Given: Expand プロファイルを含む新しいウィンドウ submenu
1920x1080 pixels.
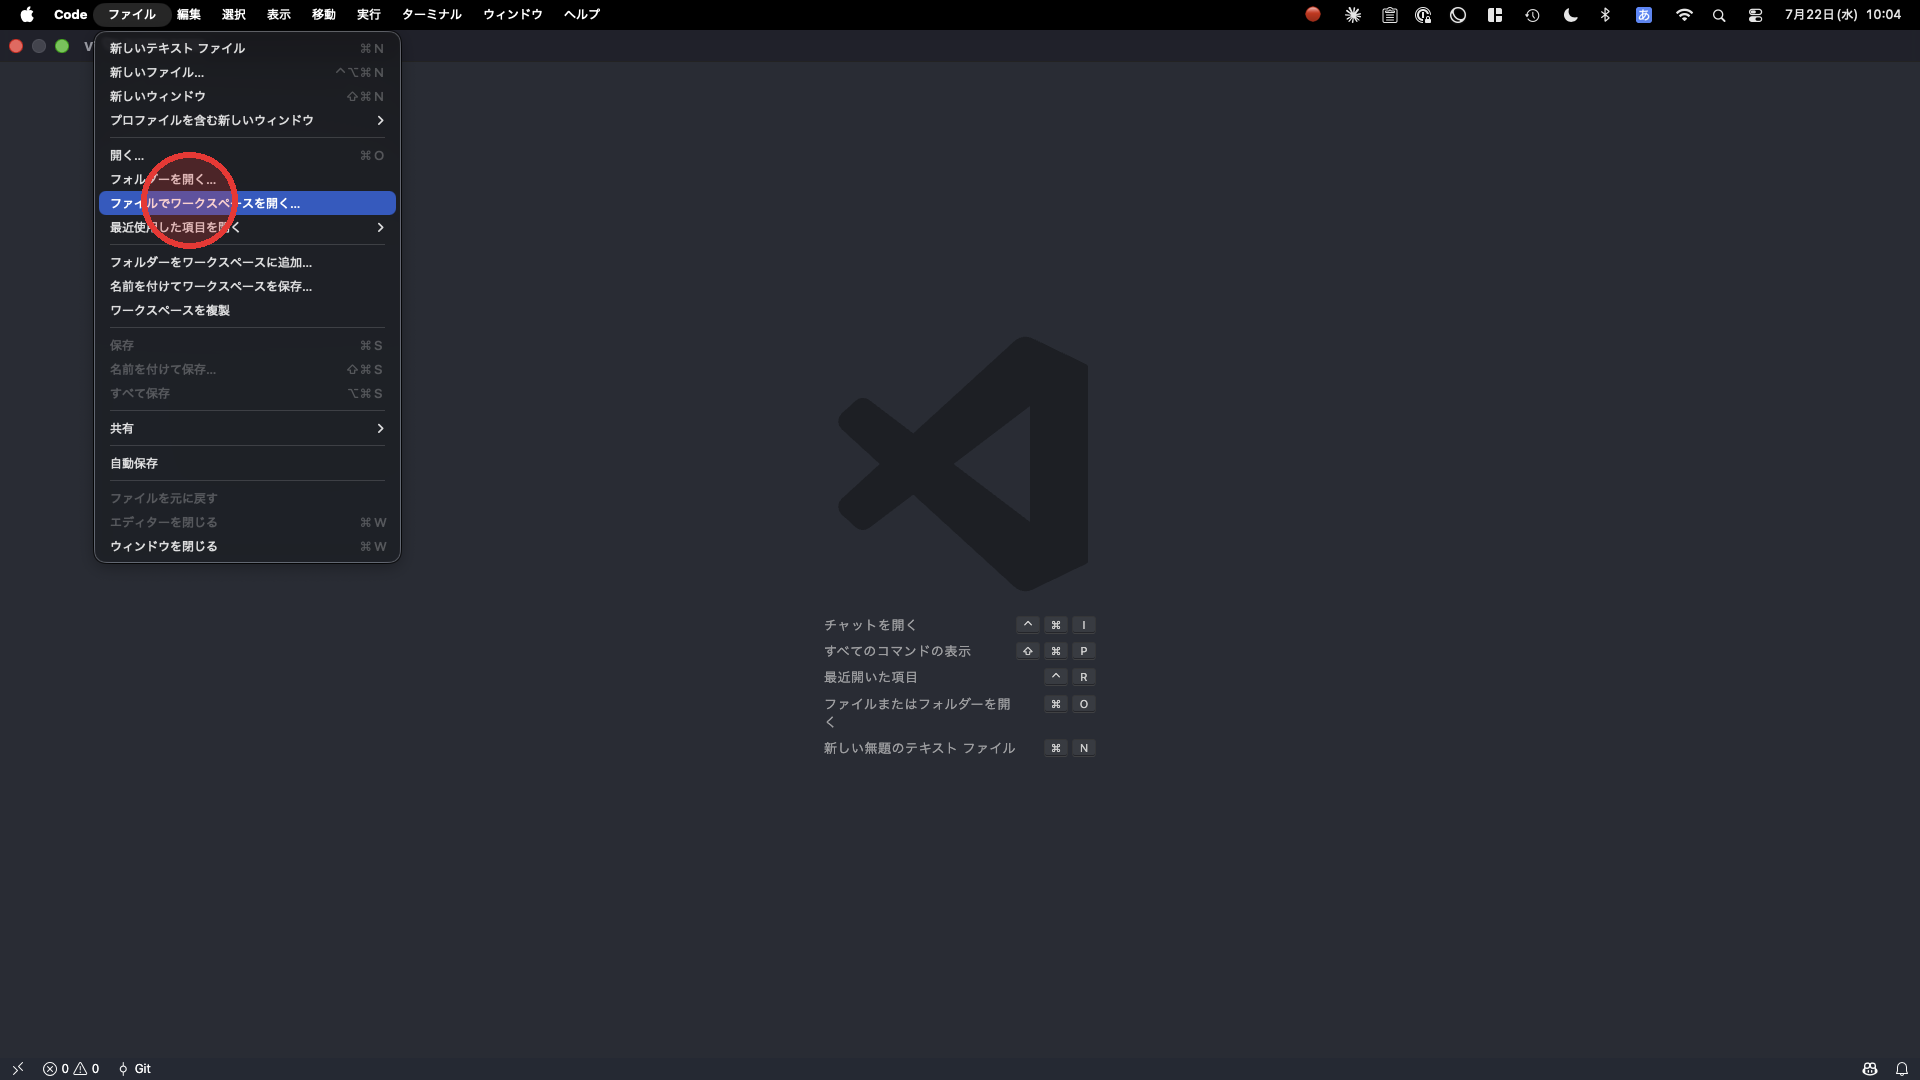Looking at the screenshot, I should pos(247,120).
